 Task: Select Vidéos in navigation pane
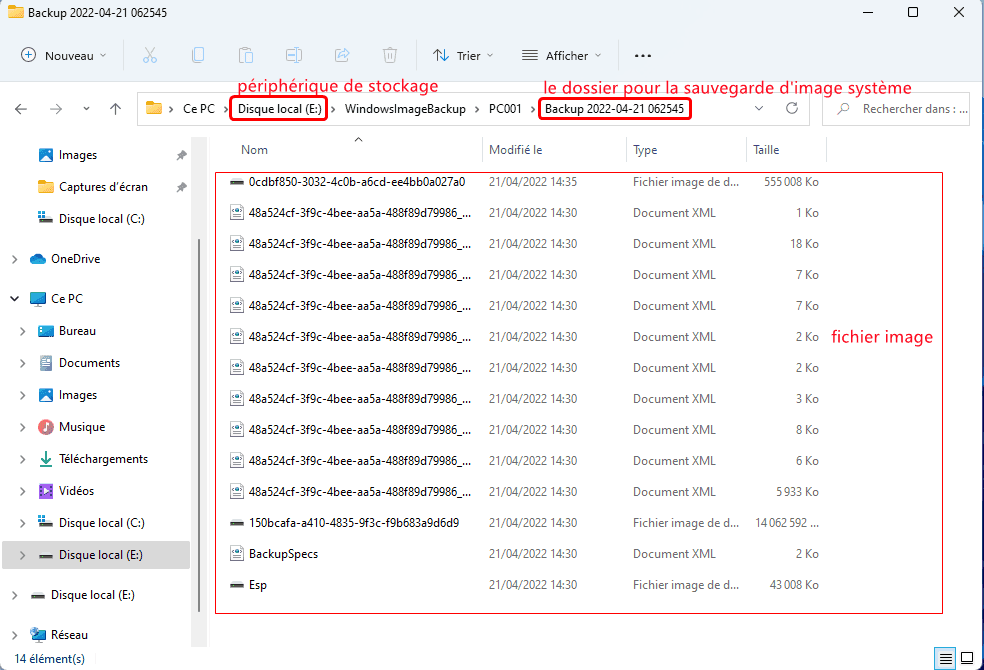click(x=76, y=491)
